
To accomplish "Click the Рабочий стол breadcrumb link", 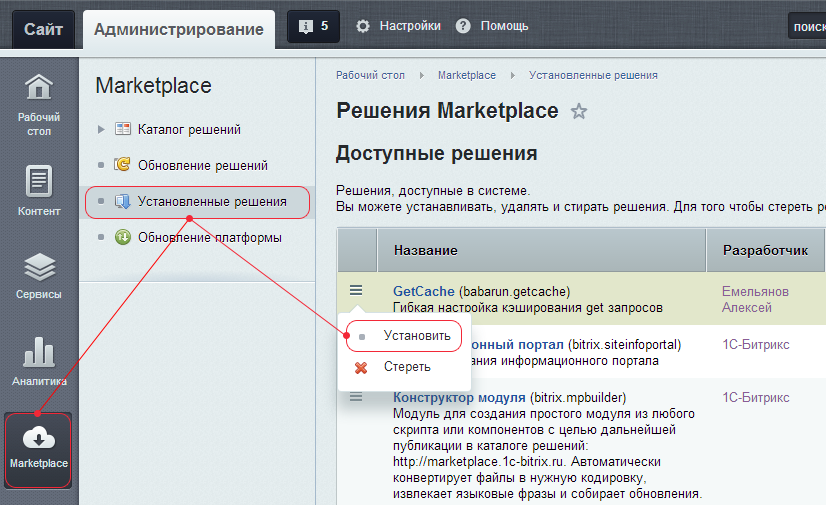I will coord(370,75).
